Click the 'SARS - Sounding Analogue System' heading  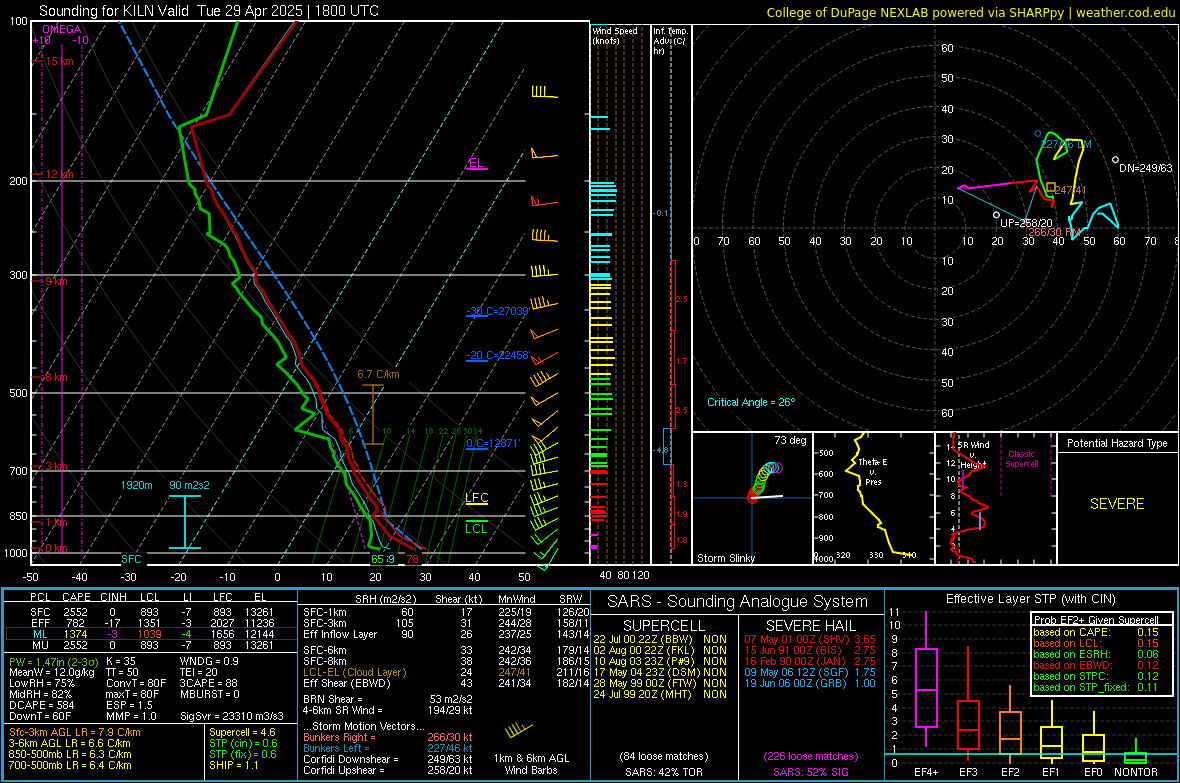click(x=738, y=602)
